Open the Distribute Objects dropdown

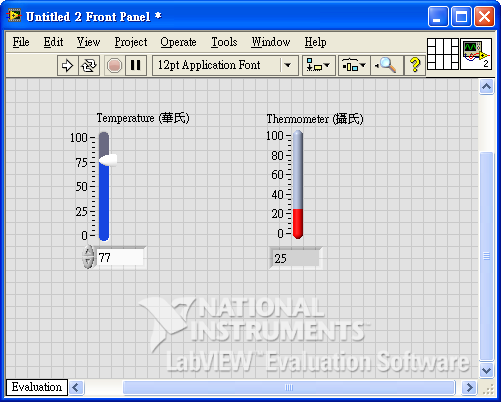click(354, 65)
